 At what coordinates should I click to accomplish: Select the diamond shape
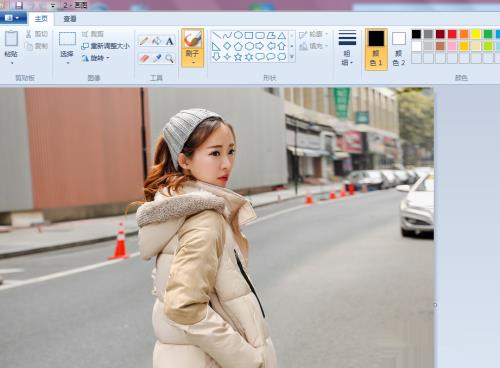[x=227, y=46]
